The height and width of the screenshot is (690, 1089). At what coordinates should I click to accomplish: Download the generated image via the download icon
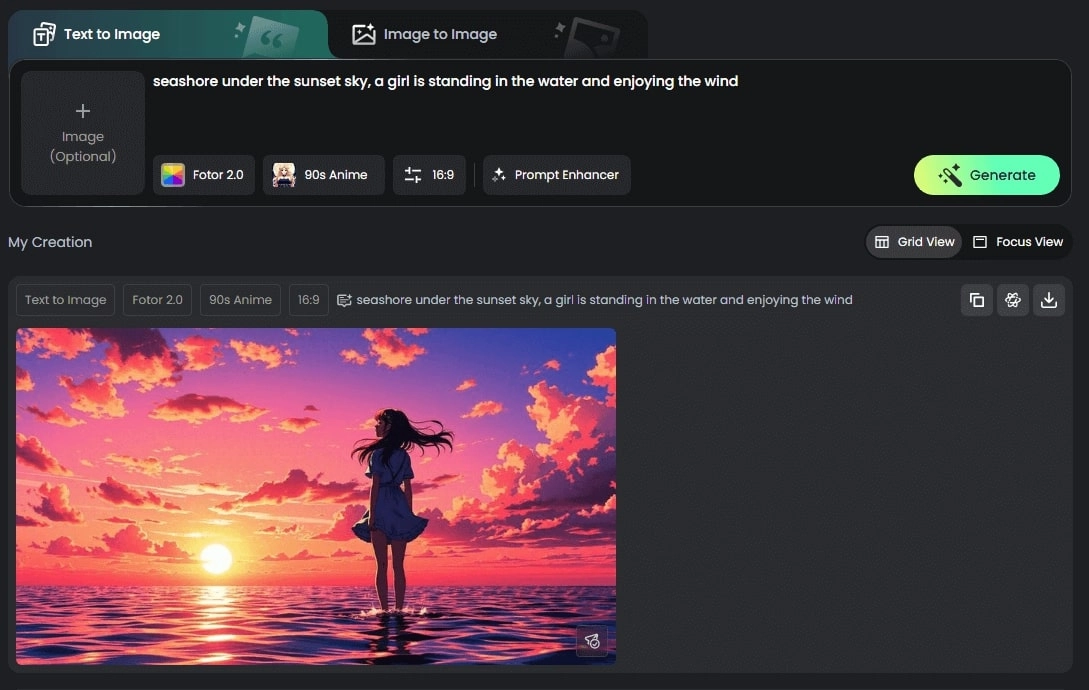click(1049, 299)
